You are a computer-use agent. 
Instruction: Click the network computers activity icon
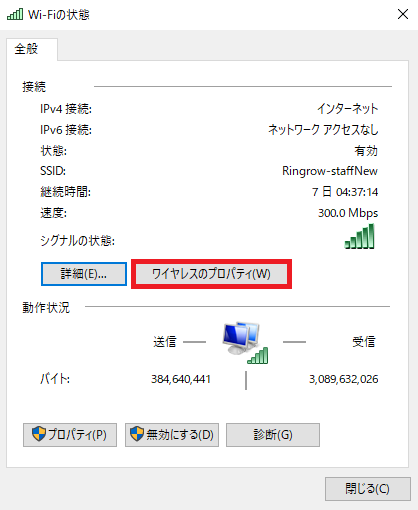pyautogui.click(x=245, y=342)
